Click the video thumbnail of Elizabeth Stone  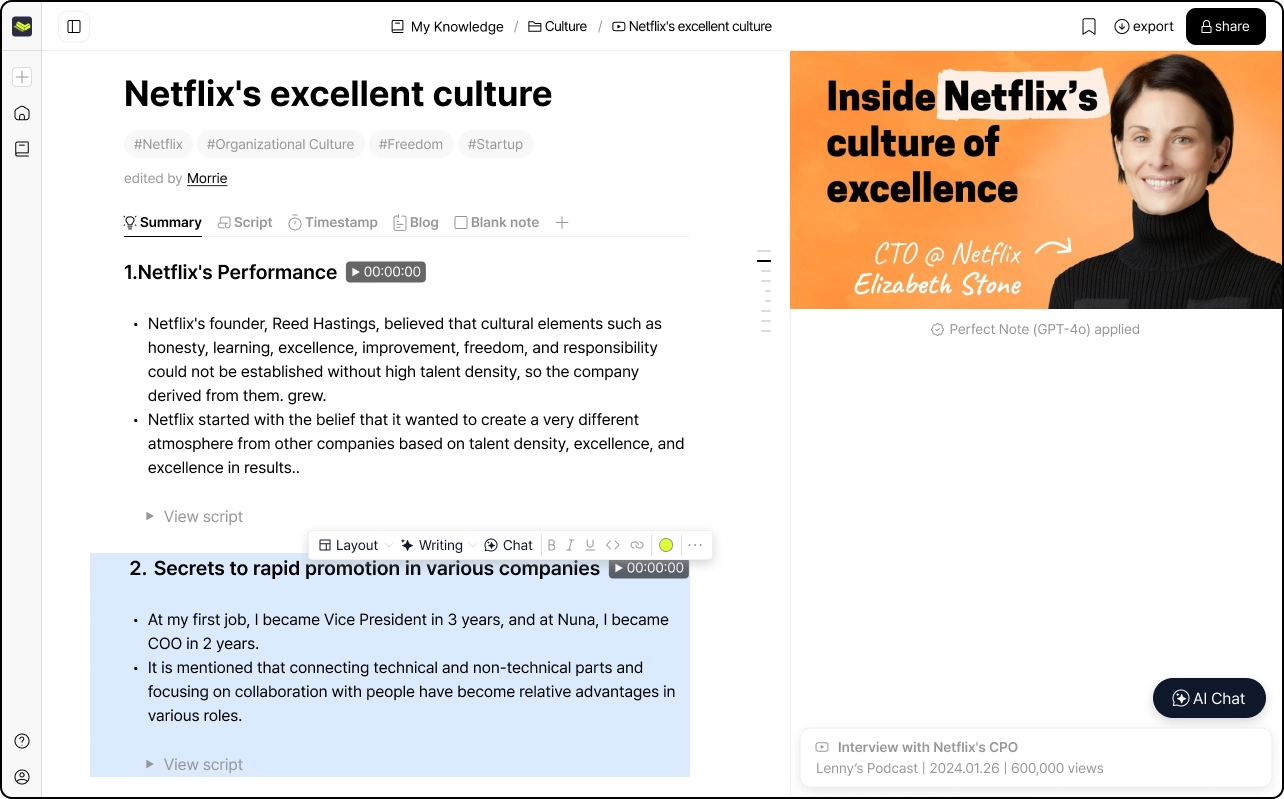pyautogui.click(x=1036, y=180)
